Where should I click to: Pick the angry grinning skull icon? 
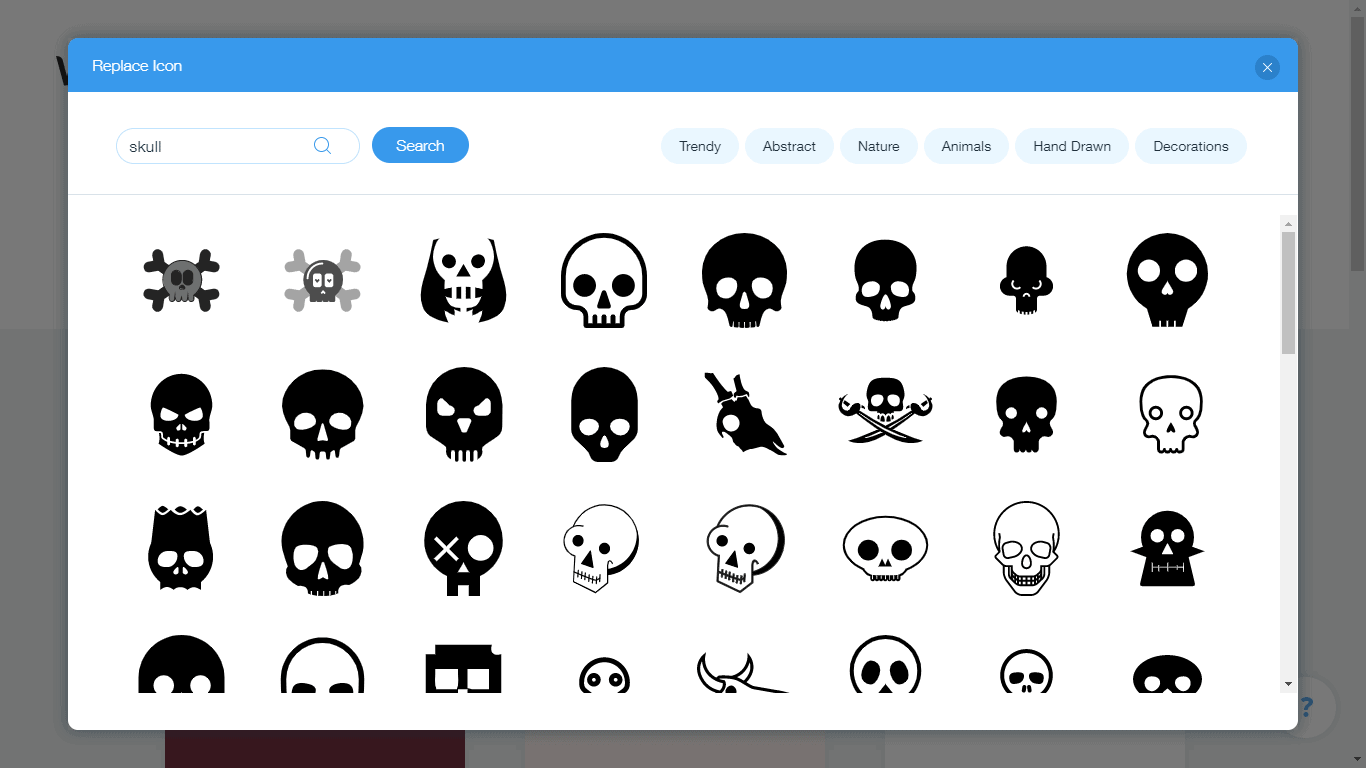point(181,414)
